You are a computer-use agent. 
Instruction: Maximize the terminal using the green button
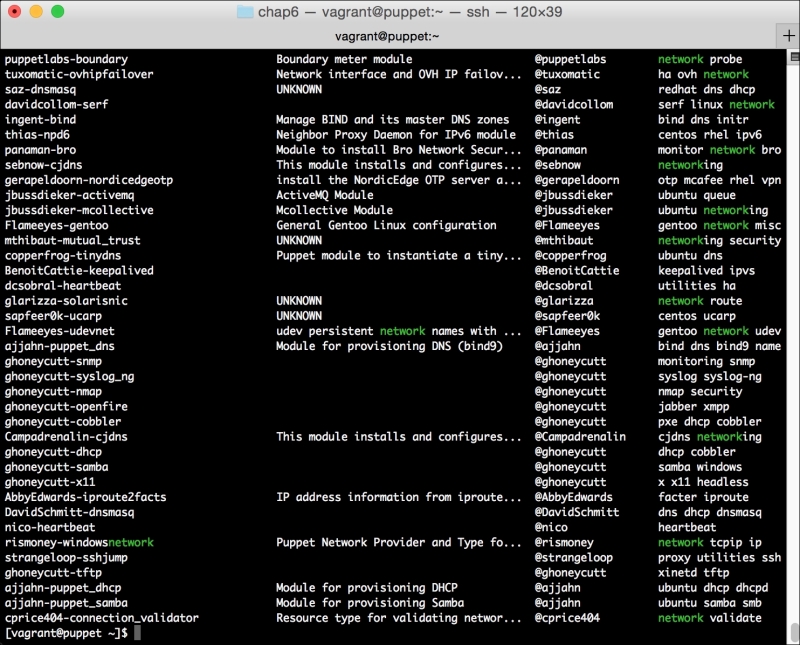pyautogui.click(x=56, y=12)
